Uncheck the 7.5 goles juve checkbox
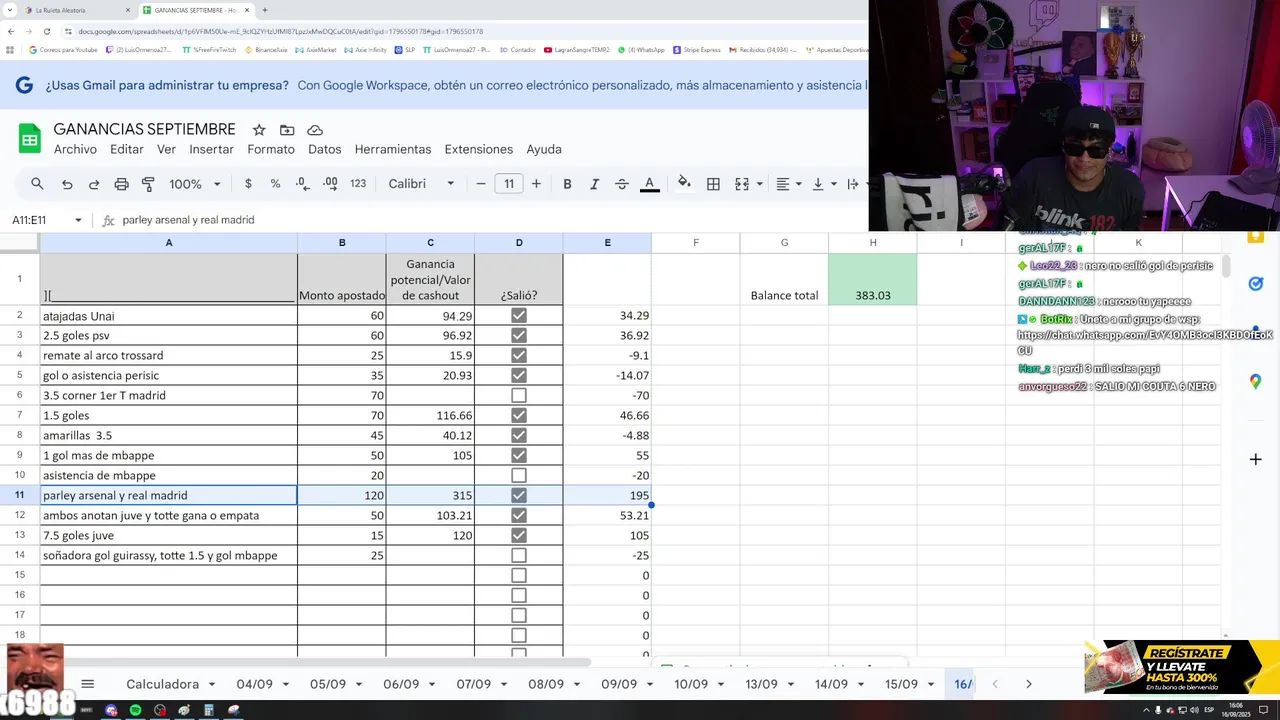The height and width of the screenshot is (720, 1280). coord(518,535)
